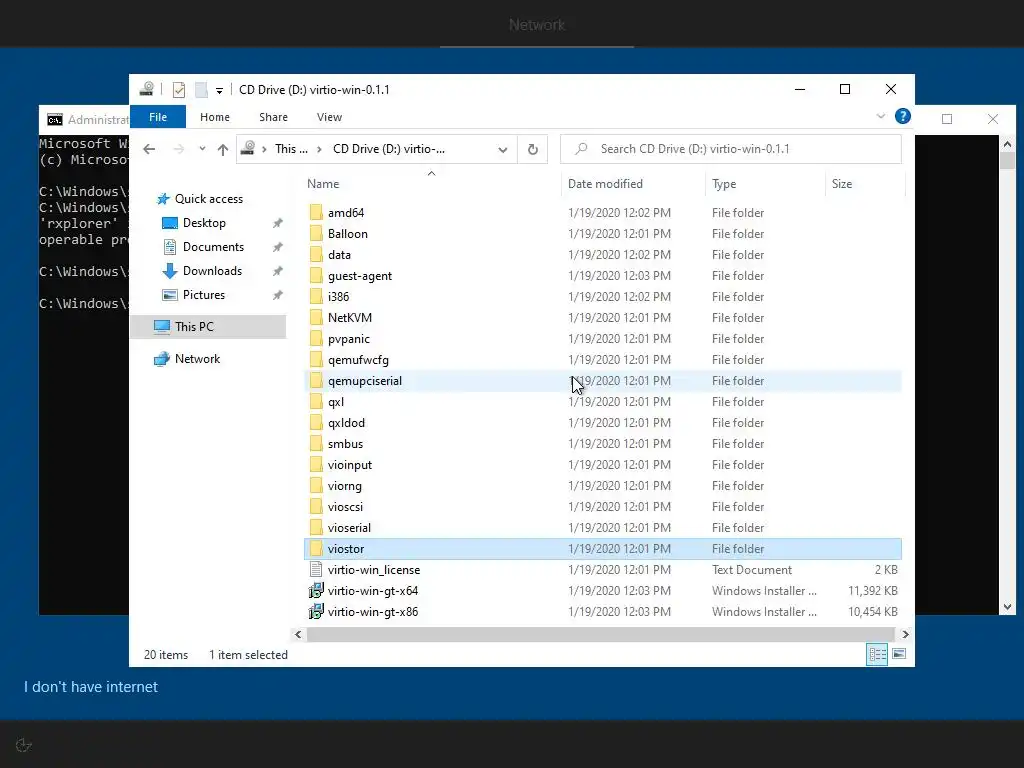This screenshot has width=1024, height=768.
Task: Open Desktop in the navigation pane
Action: 204,223
